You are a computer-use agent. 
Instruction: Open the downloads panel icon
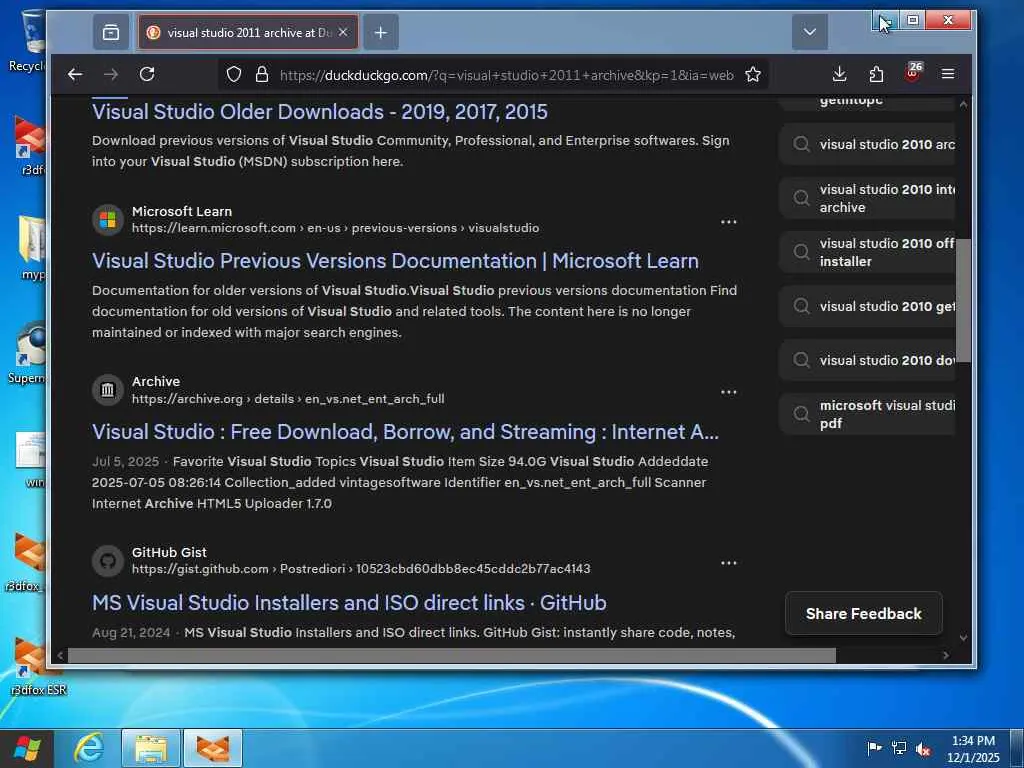pos(839,74)
